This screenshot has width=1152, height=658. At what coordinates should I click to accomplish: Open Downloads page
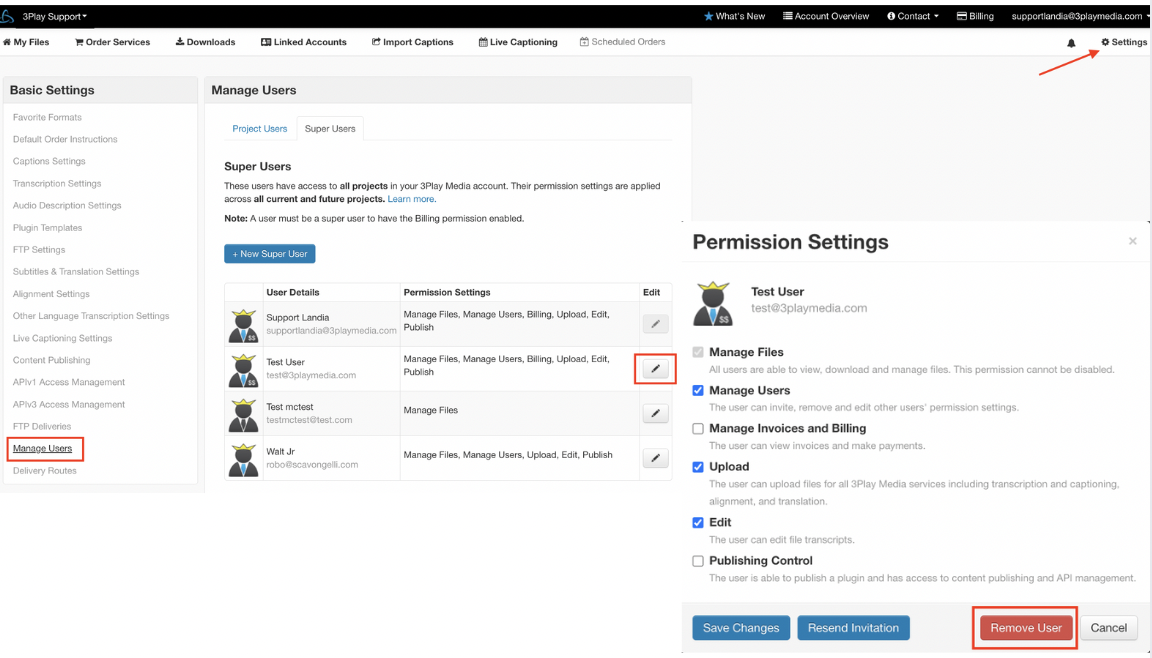click(205, 42)
